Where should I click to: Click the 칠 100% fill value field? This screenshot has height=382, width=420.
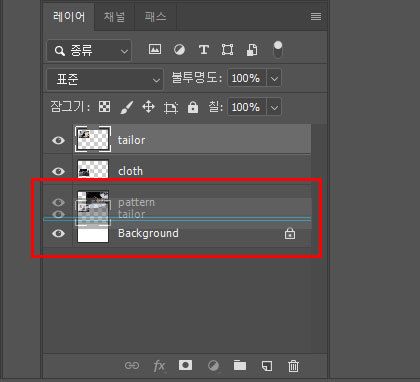pyautogui.click(x=246, y=107)
